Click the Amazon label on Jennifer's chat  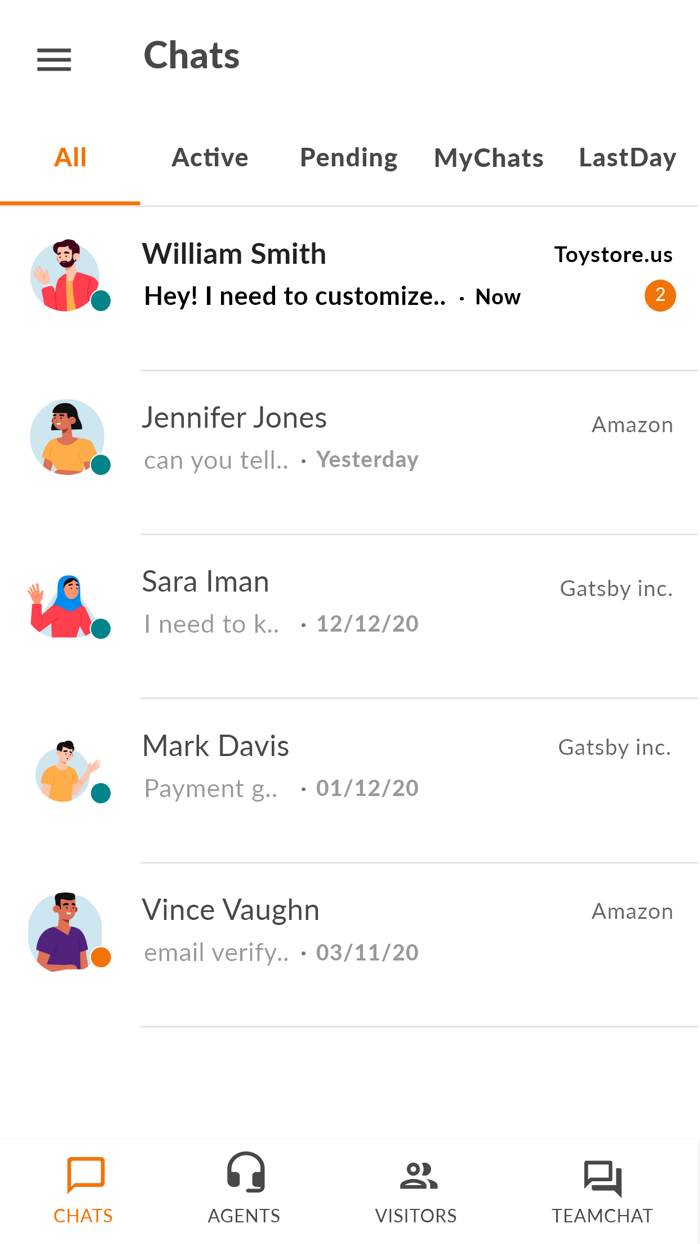(x=632, y=424)
